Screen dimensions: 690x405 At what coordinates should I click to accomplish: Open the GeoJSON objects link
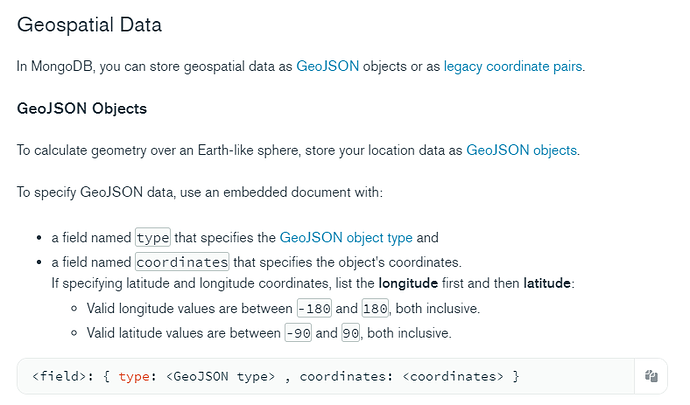coord(521,150)
